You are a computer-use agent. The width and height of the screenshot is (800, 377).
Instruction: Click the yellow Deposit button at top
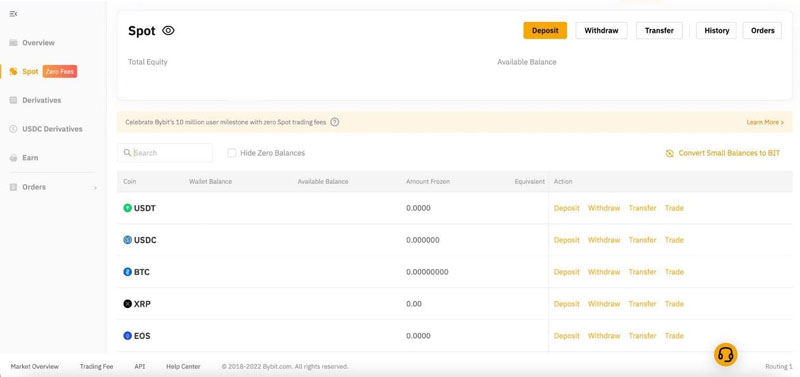tap(545, 31)
